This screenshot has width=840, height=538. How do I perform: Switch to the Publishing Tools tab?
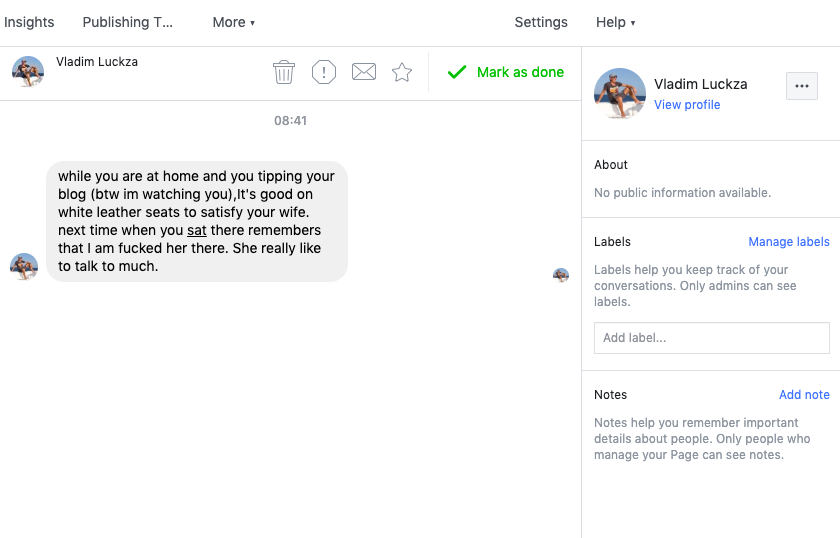coord(128,22)
